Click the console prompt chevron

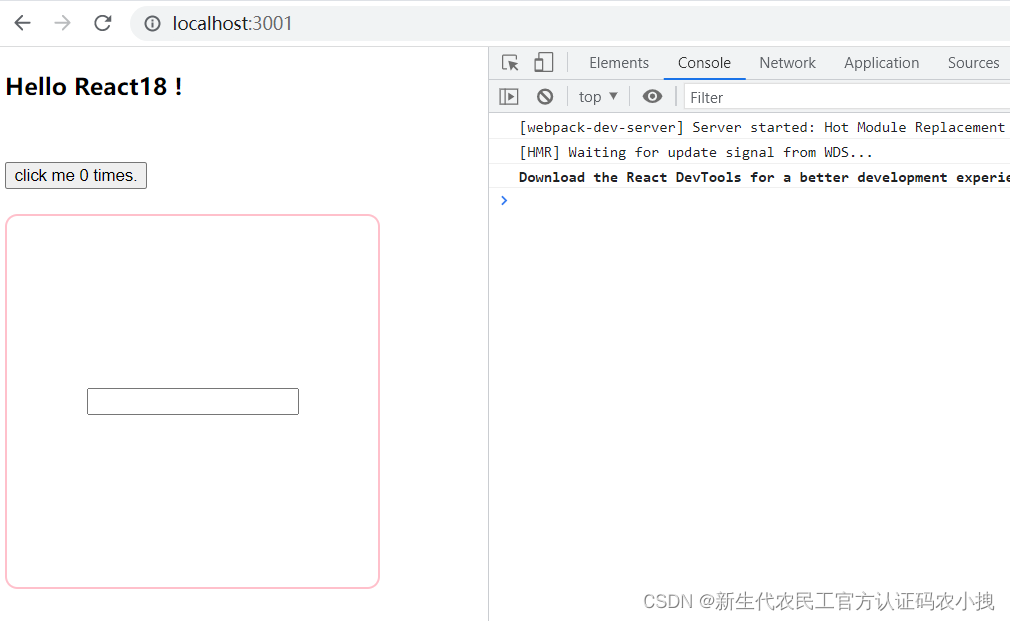pyautogui.click(x=504, y=201)
